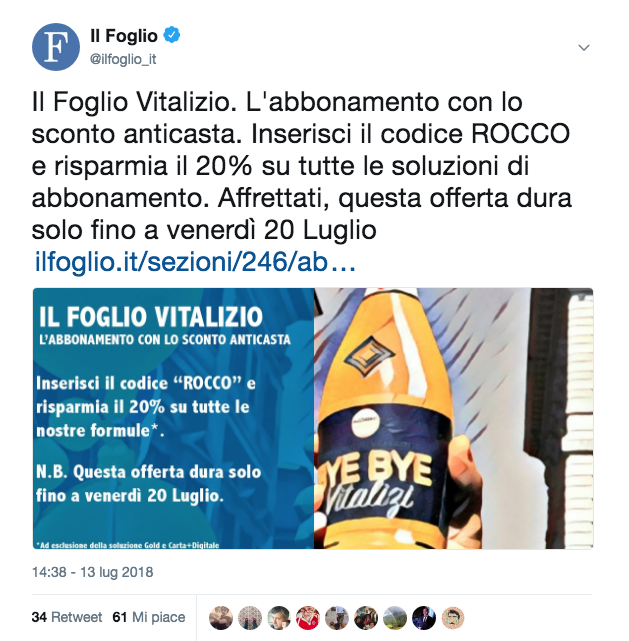Screen dimensions: 629x641
Task: Open the red jersey liker avatar
Action: (x=308, y=617)
